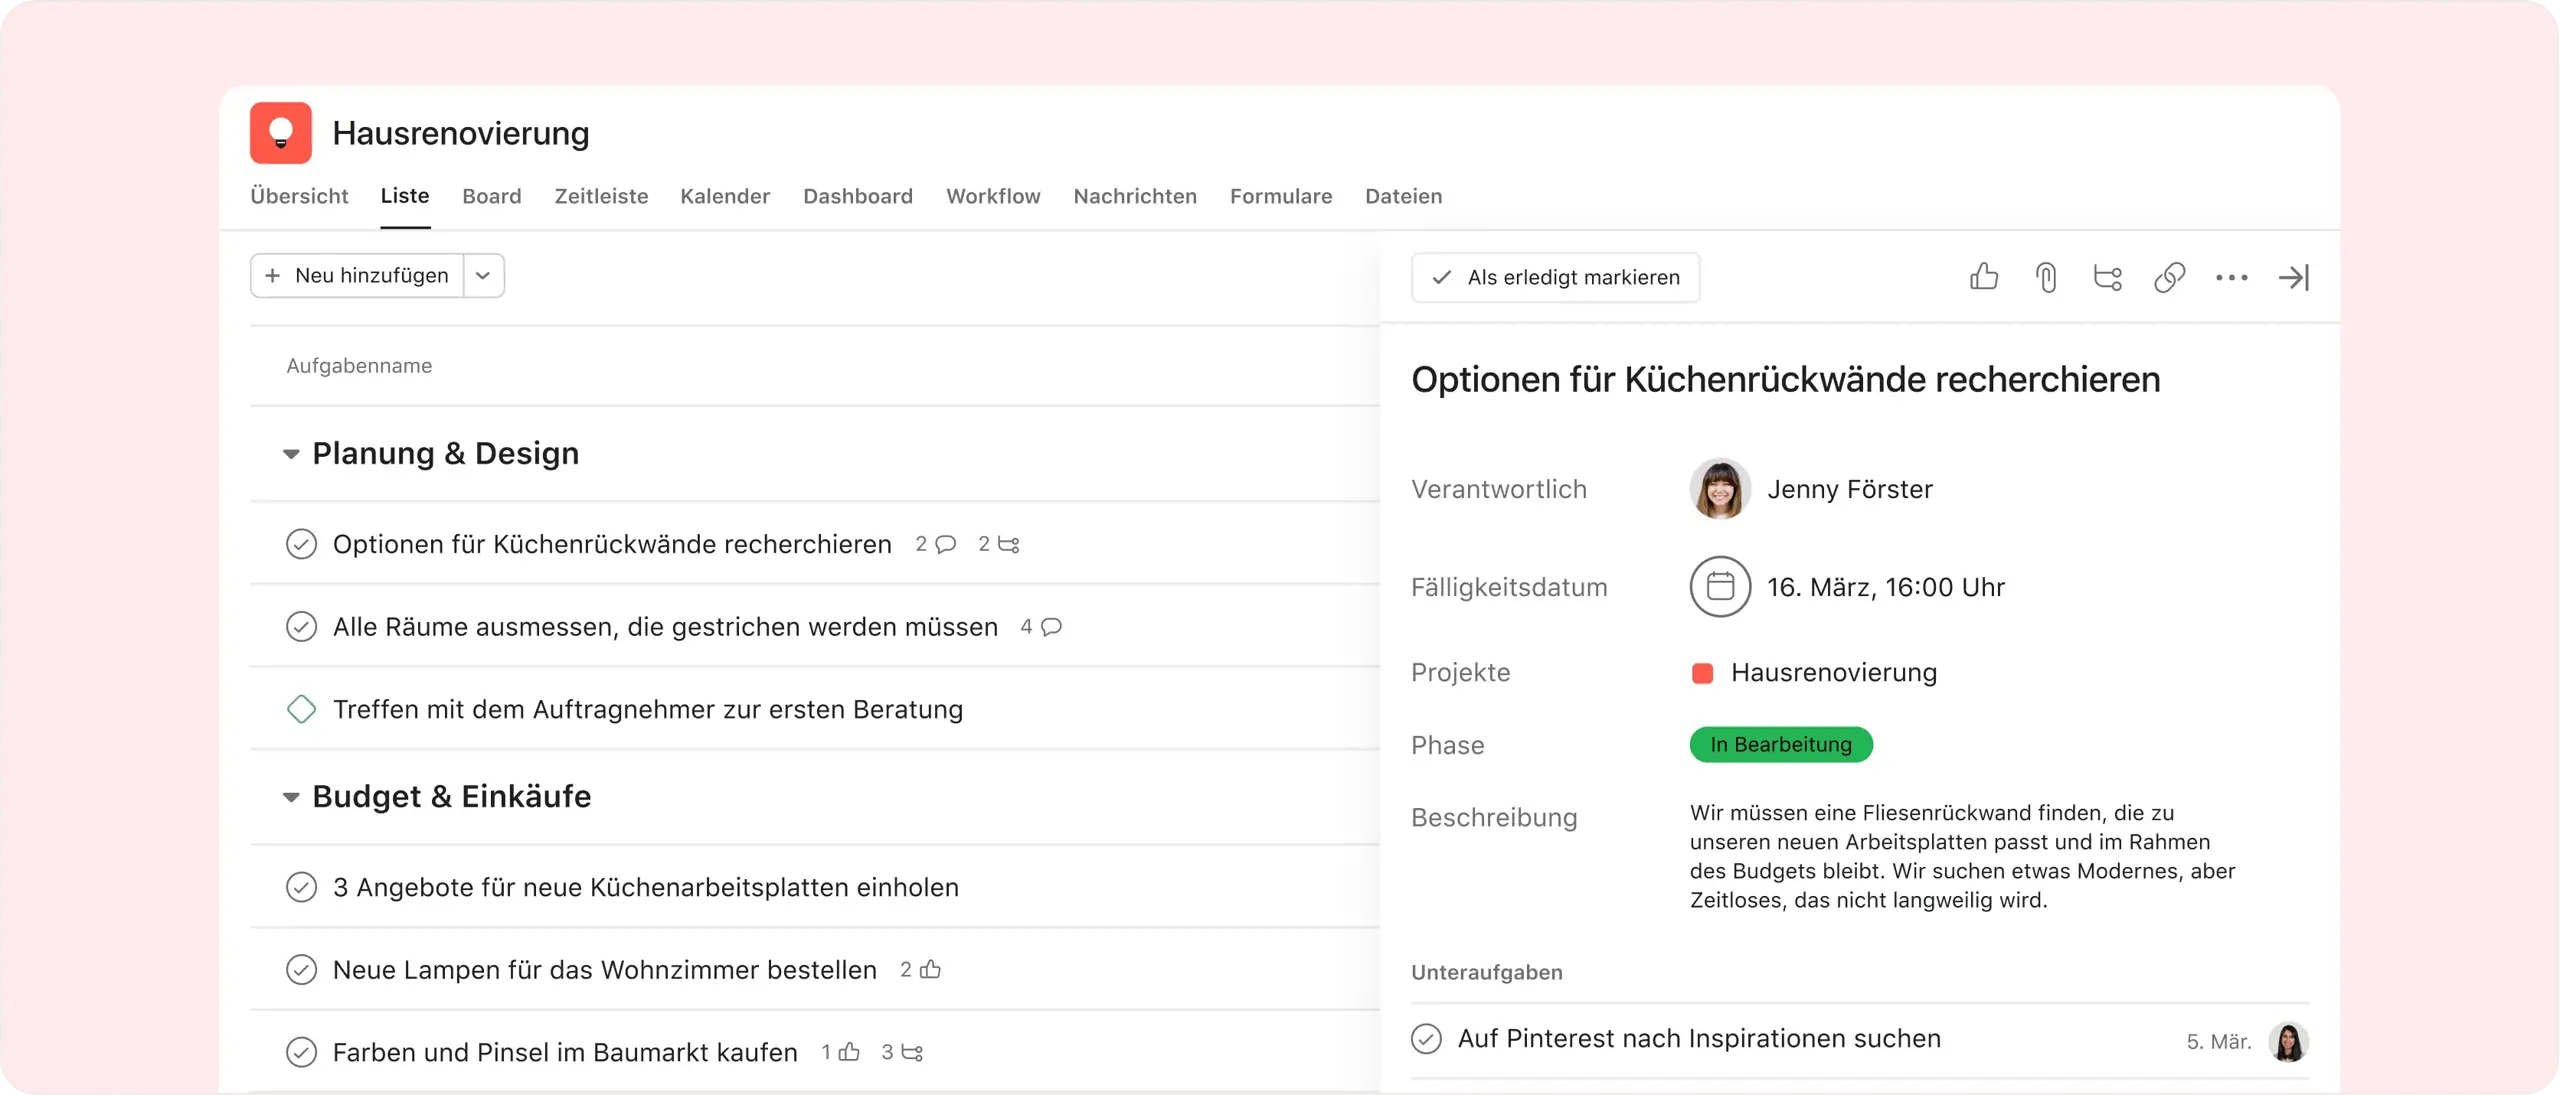This screenshot has width=2560, height=1095.
Task: Add a subtask via the subtask icon
Action: (2108, 277)
